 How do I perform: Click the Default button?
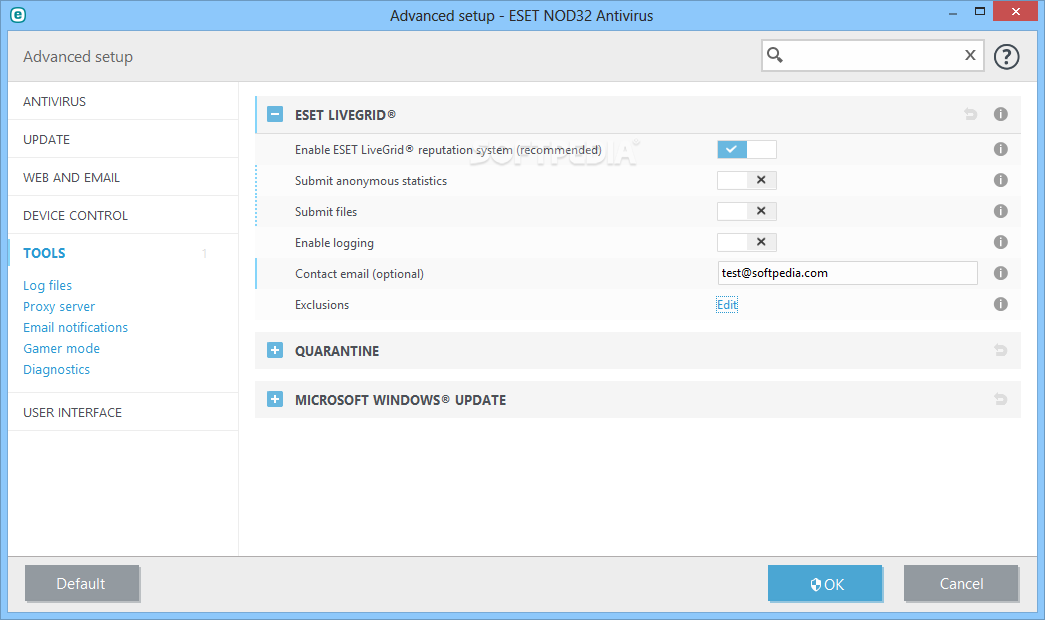81,583
